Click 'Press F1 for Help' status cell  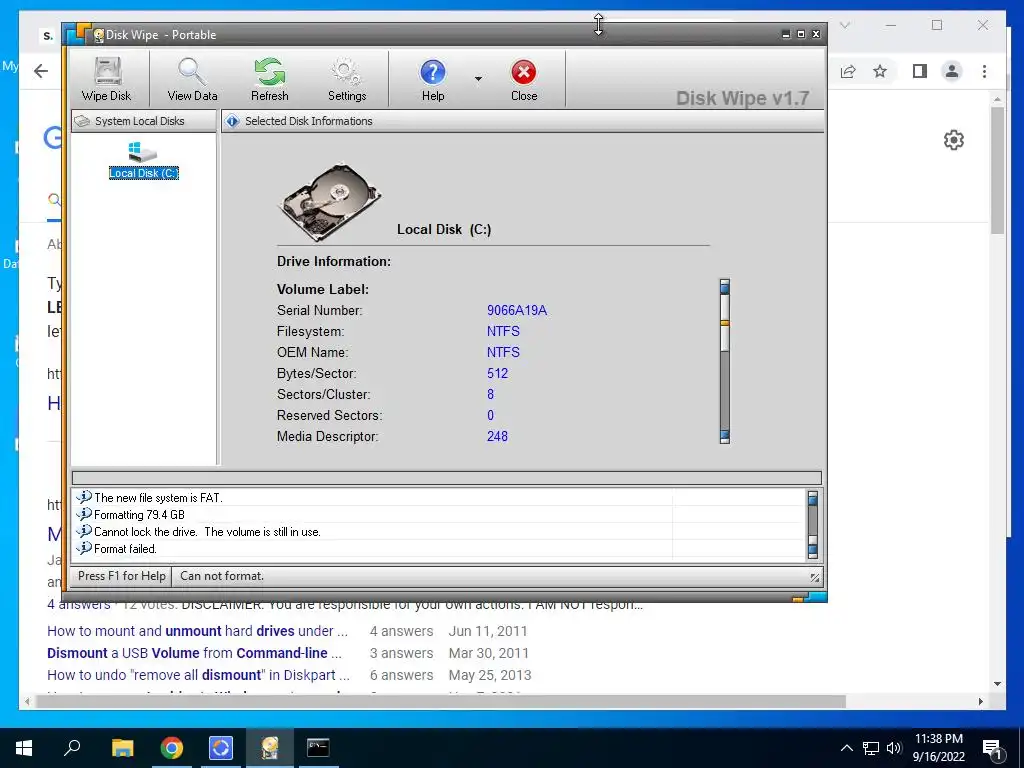[121, 576]
